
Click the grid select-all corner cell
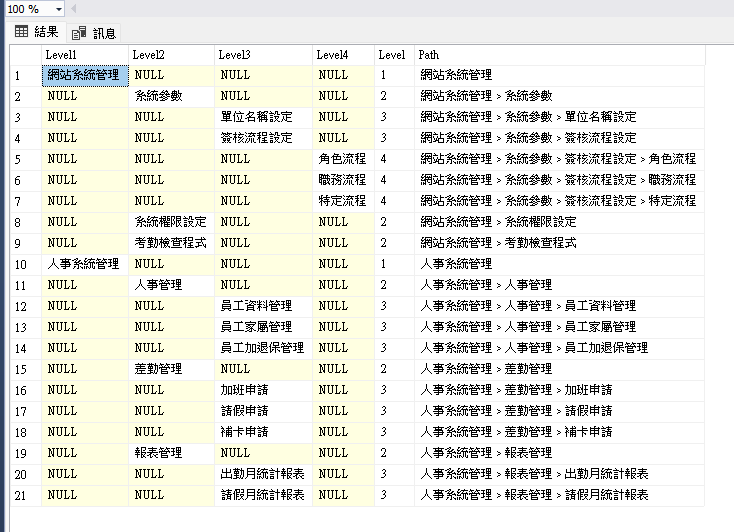(26, 55)
